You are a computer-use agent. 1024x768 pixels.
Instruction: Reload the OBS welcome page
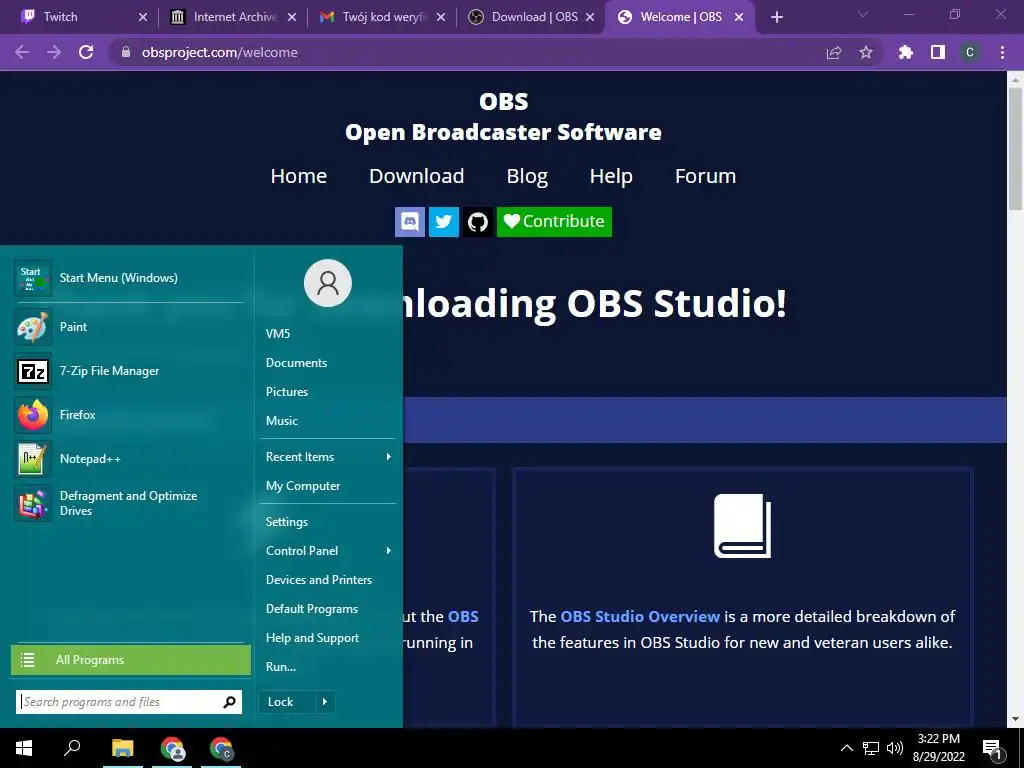86,52
